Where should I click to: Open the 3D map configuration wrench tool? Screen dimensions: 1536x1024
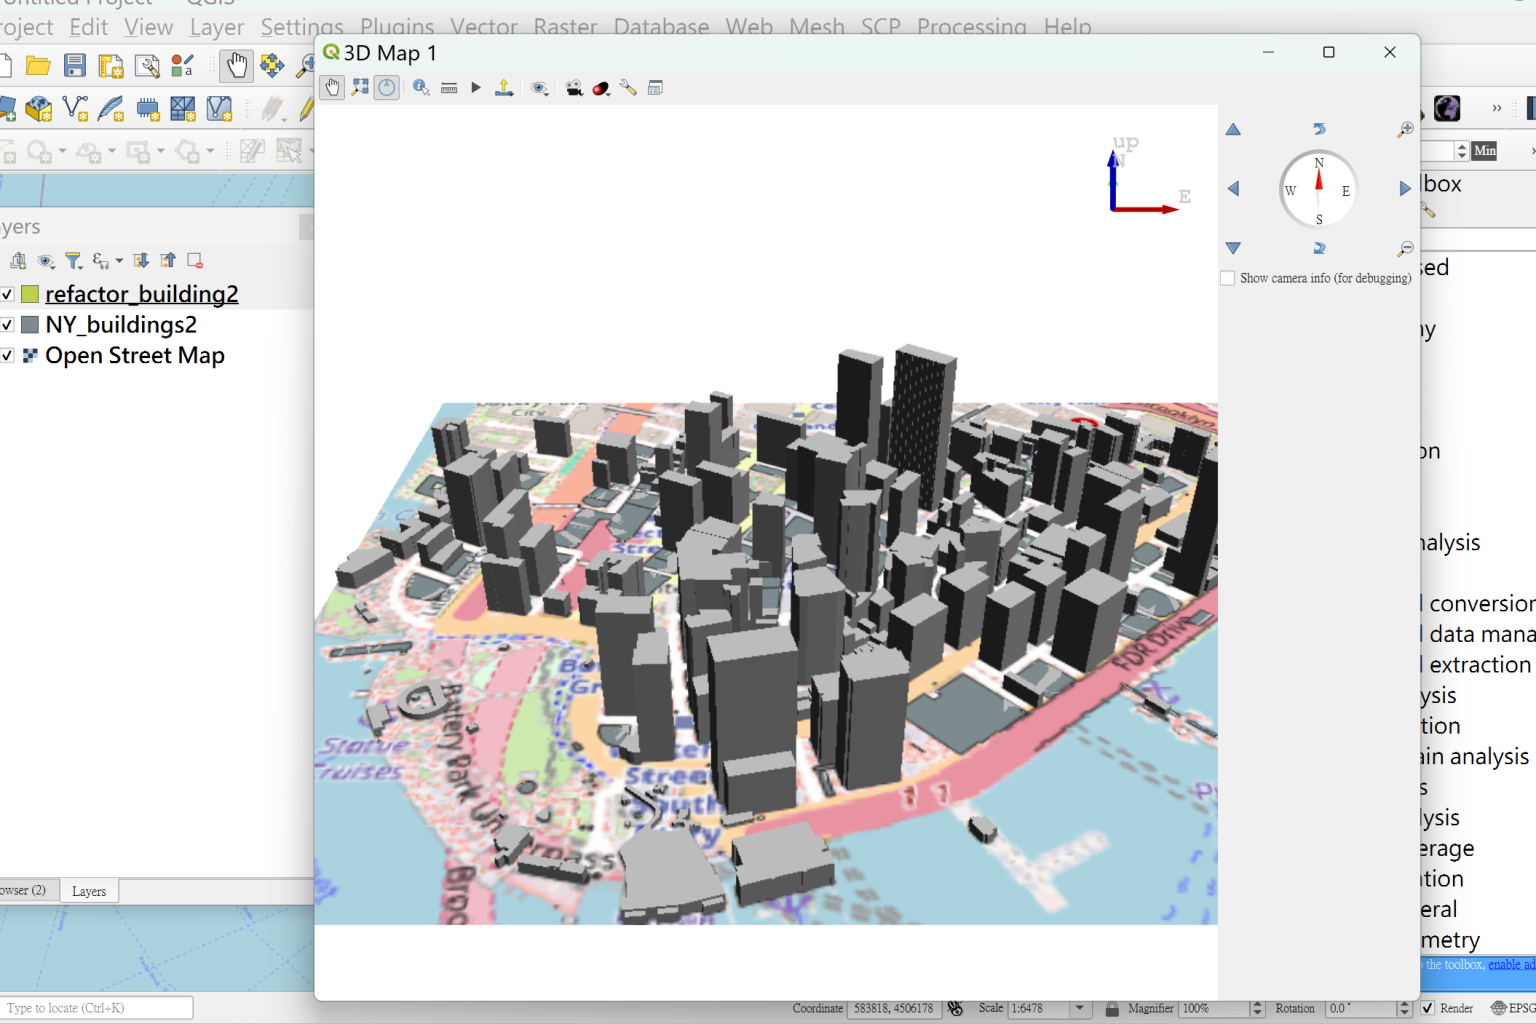(x=628, y=87)
